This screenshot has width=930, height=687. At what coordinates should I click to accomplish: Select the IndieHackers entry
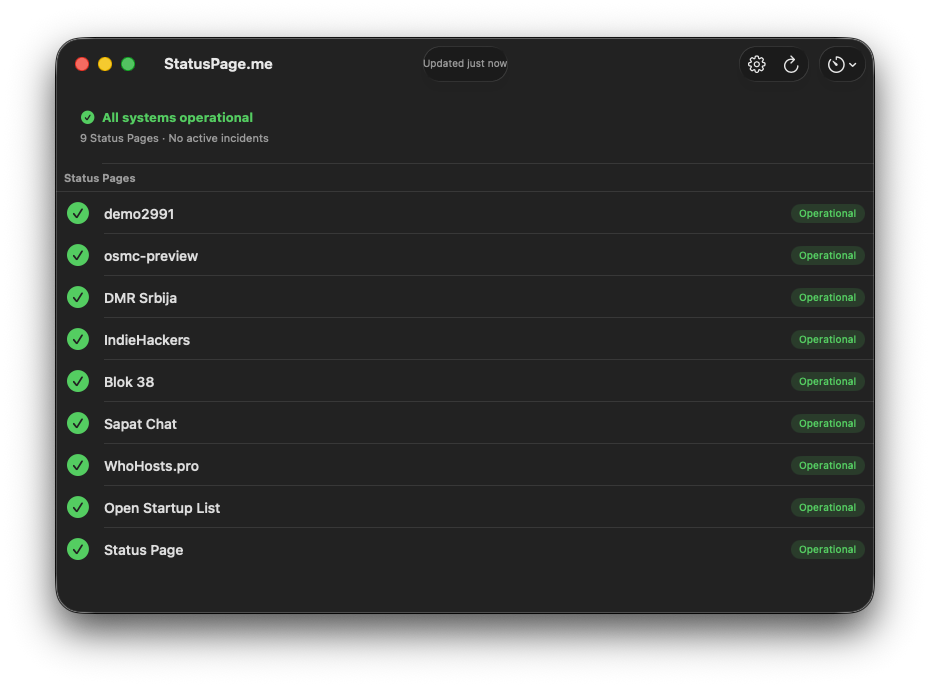point(465,339)
